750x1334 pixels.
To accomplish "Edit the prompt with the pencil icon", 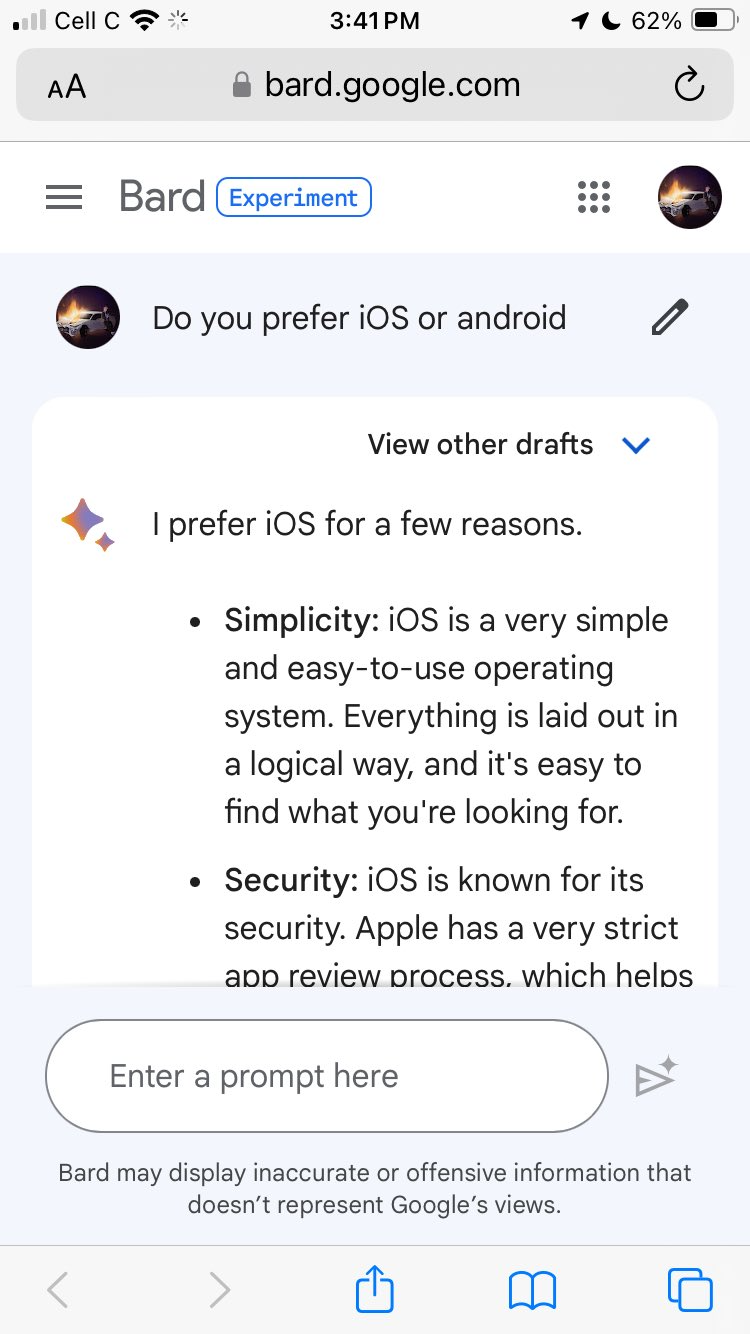I will (669, 316).
